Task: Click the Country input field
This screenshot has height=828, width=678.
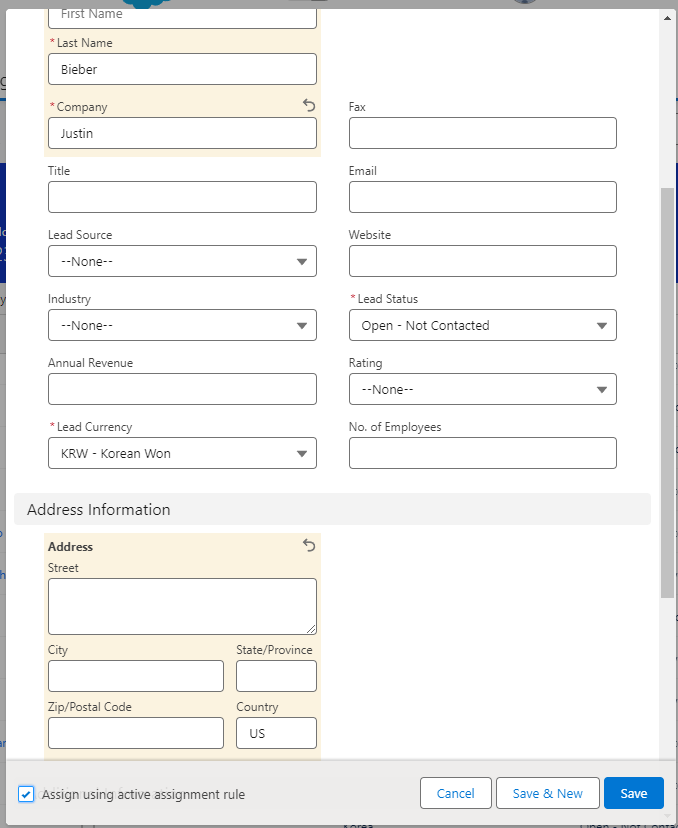Action: click(276, 733)
